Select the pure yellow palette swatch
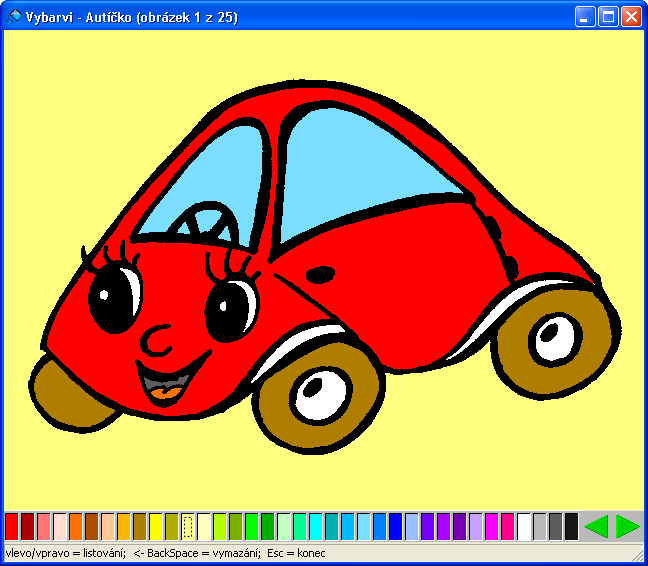 tap(156, 526)
